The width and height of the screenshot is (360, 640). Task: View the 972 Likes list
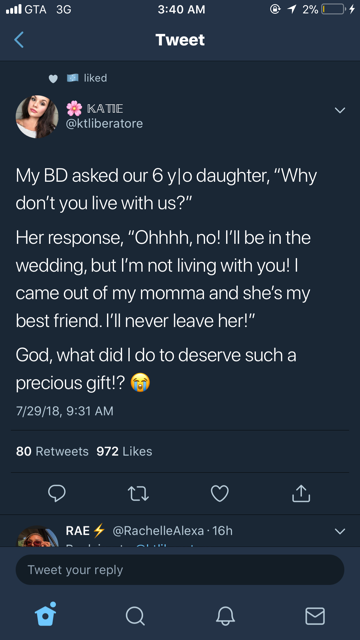[x=124, y=451]
